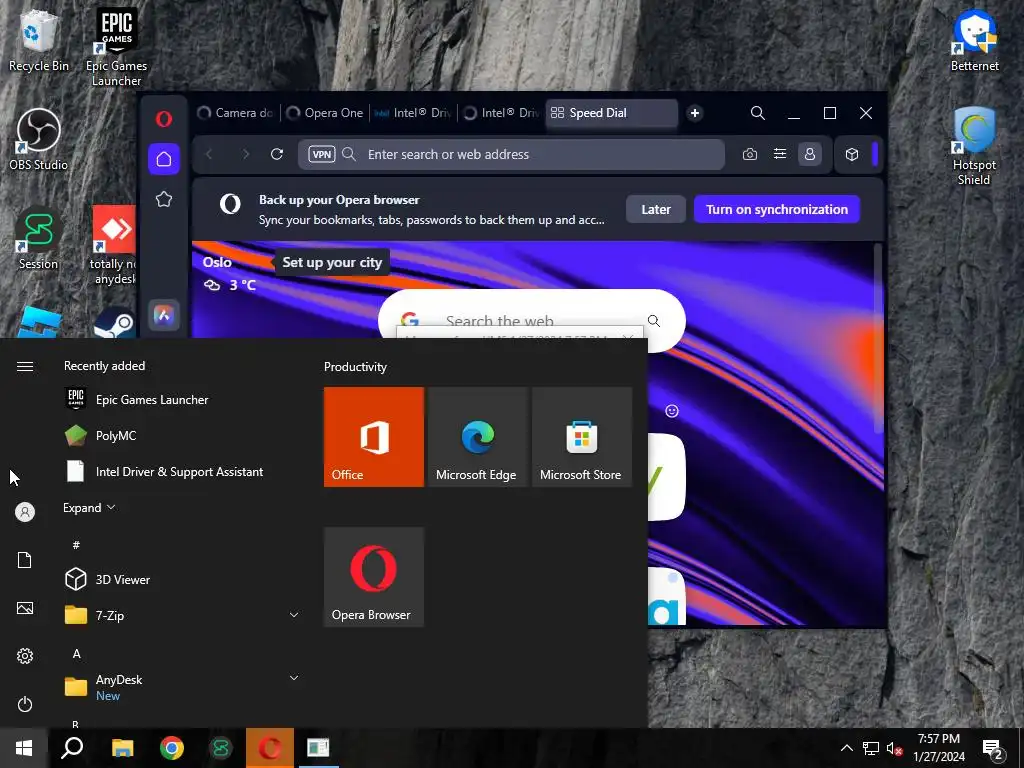The image size is (1024, 768).
Task: Select the Speed Dial tab
Action: (x=611, y=113)
